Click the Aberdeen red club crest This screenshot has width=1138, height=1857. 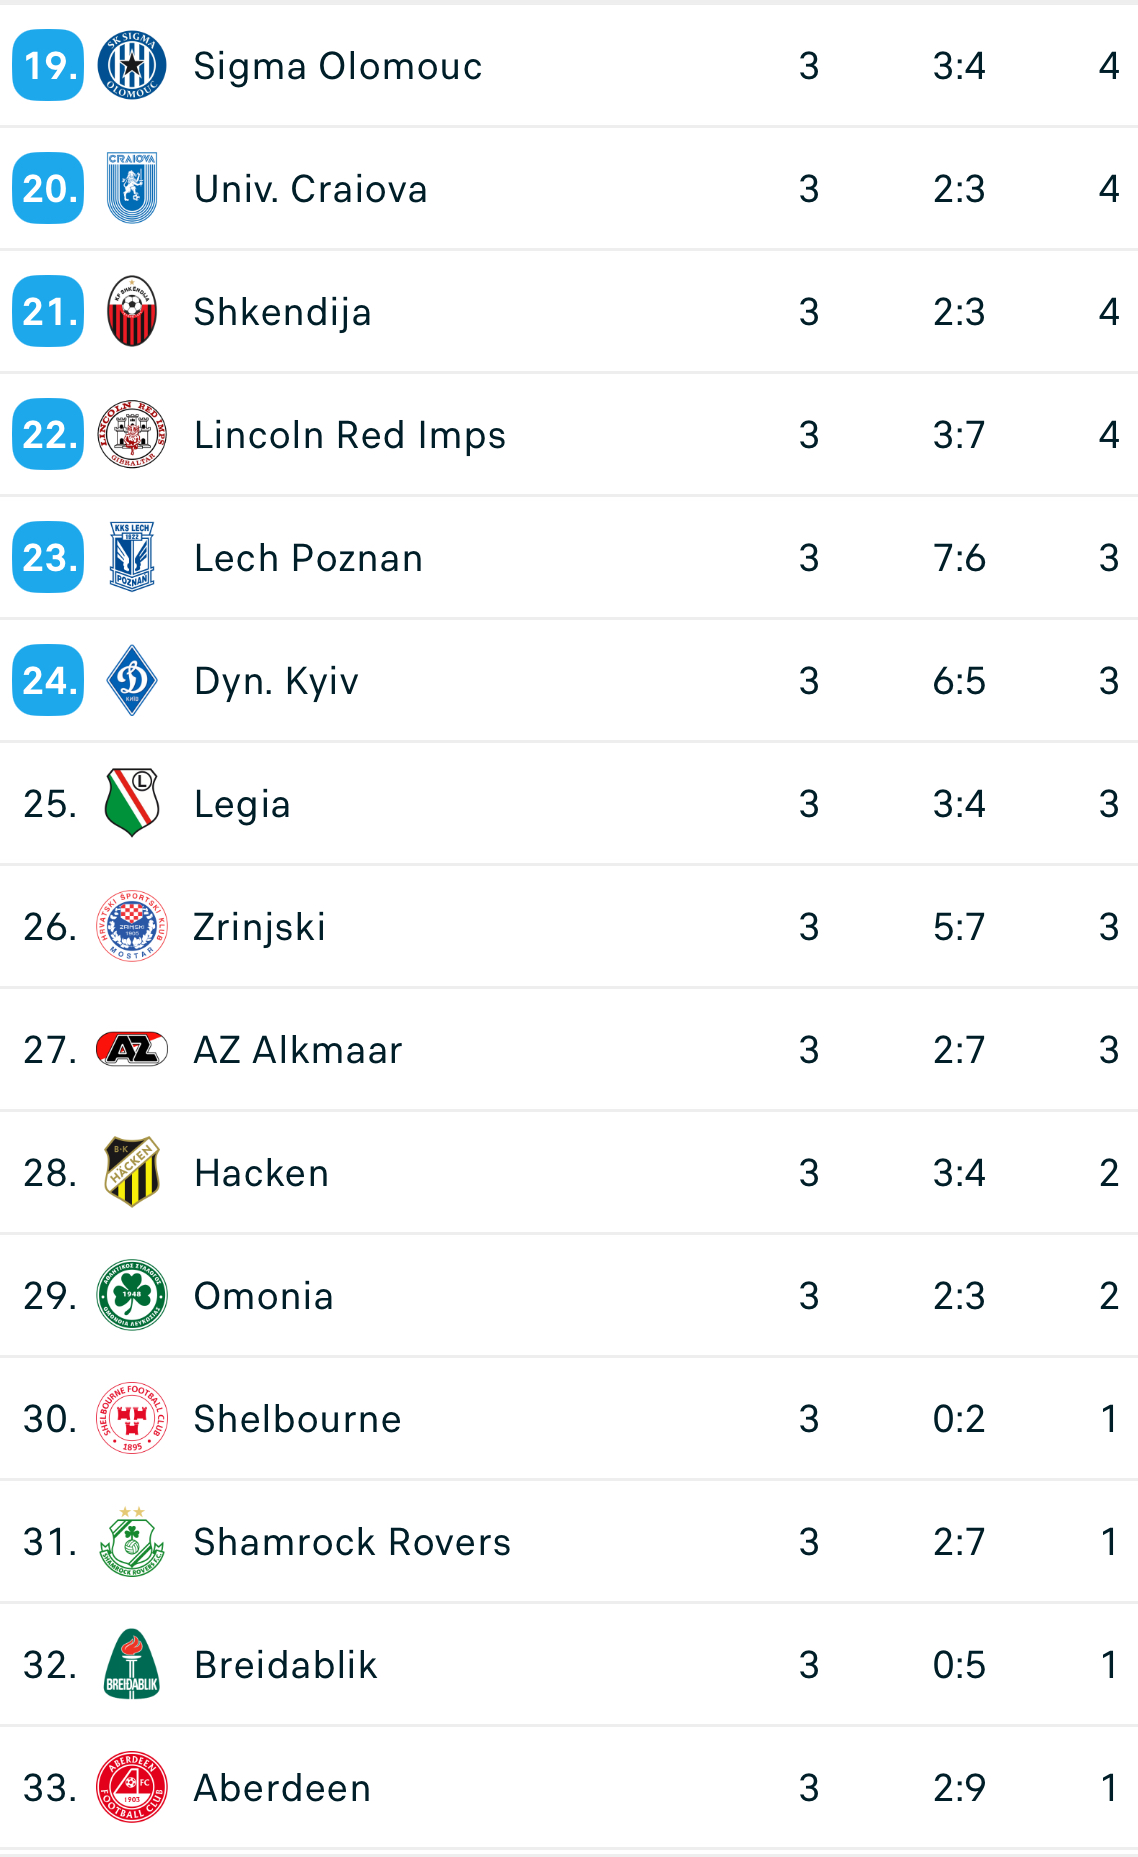pyautogui.click(x=132, y=1787)
